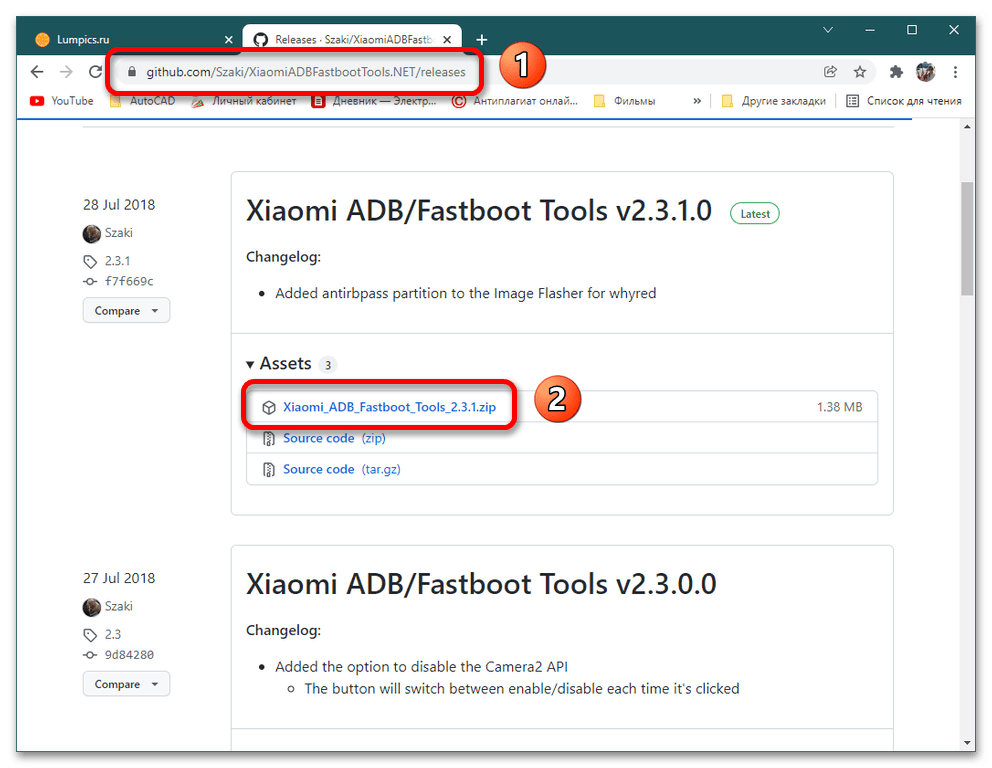
Task: Click the commit icon beside f7f669c
Action: (x=90, y=282)
